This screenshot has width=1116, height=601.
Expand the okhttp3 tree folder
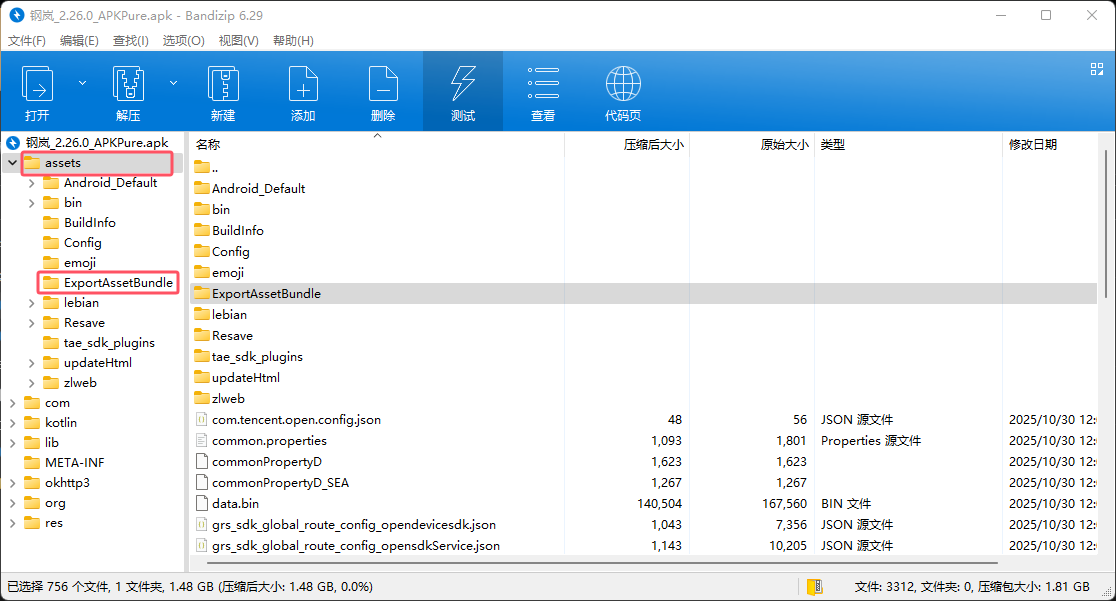click(12, 483)
